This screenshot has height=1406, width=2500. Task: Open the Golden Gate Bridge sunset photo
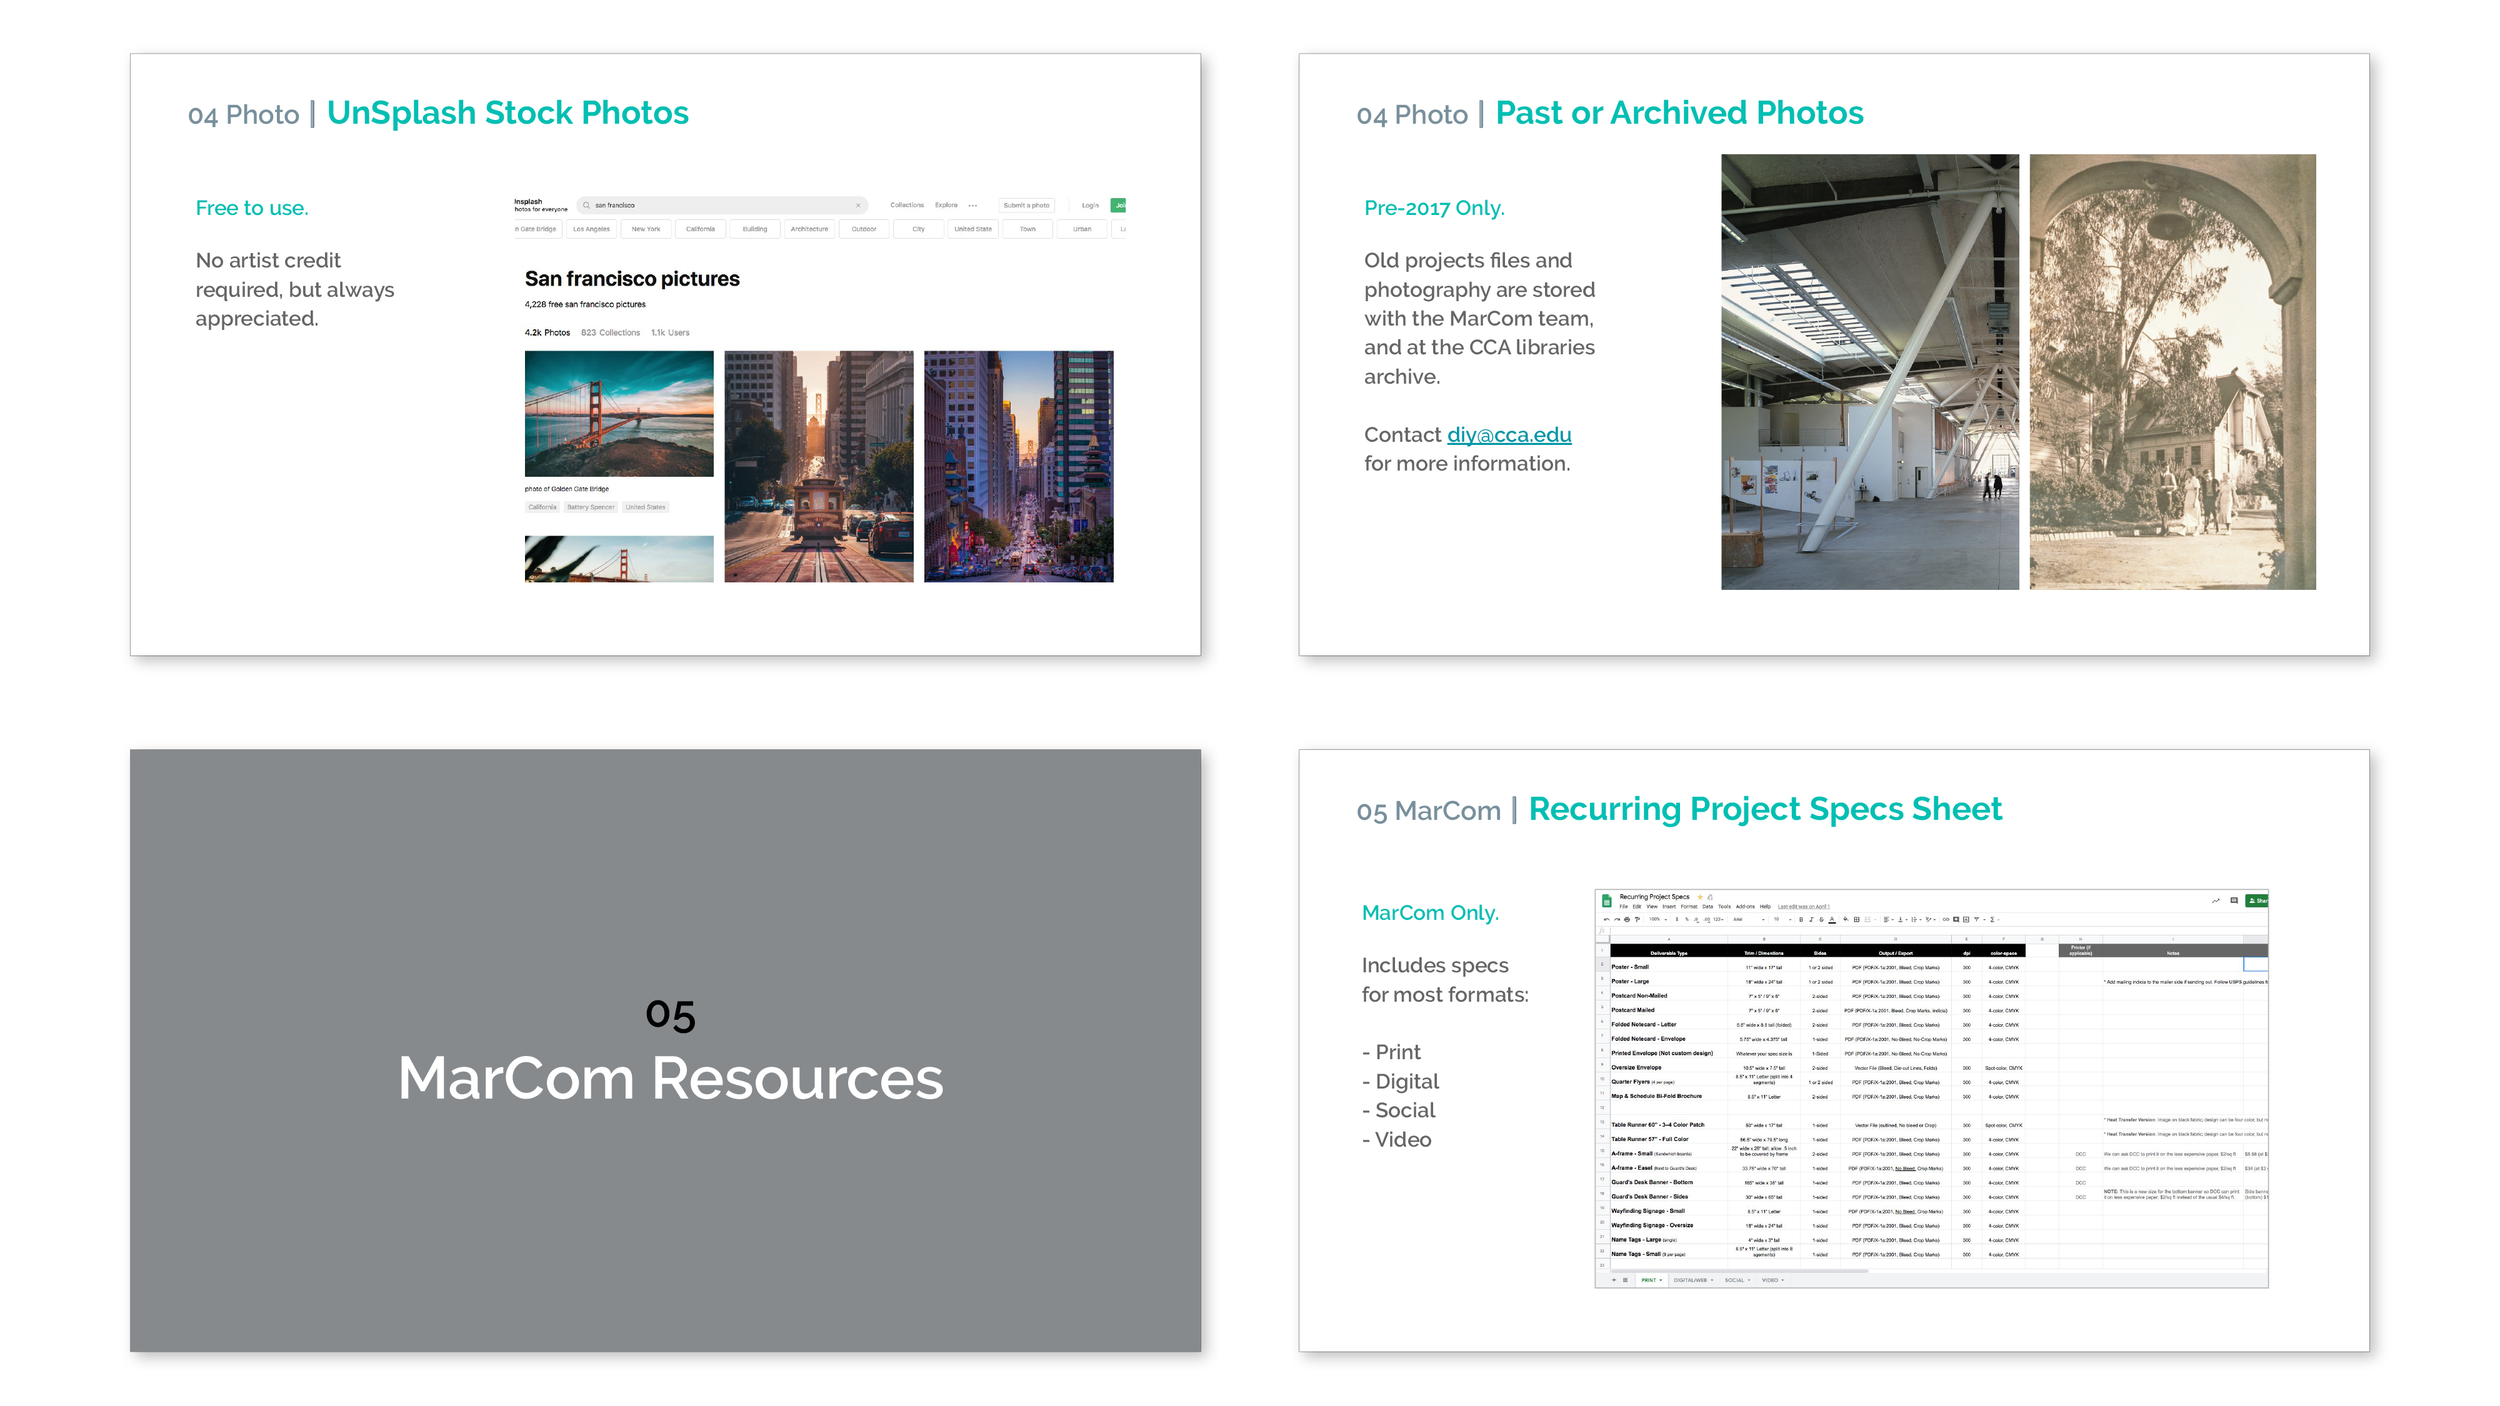(x=619, y=413)
